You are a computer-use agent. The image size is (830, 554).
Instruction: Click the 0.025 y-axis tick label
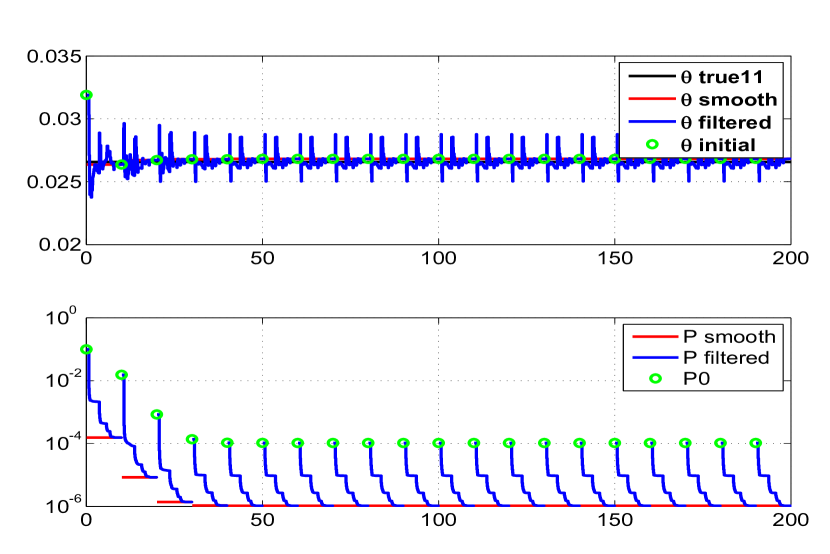pos(55,181)
